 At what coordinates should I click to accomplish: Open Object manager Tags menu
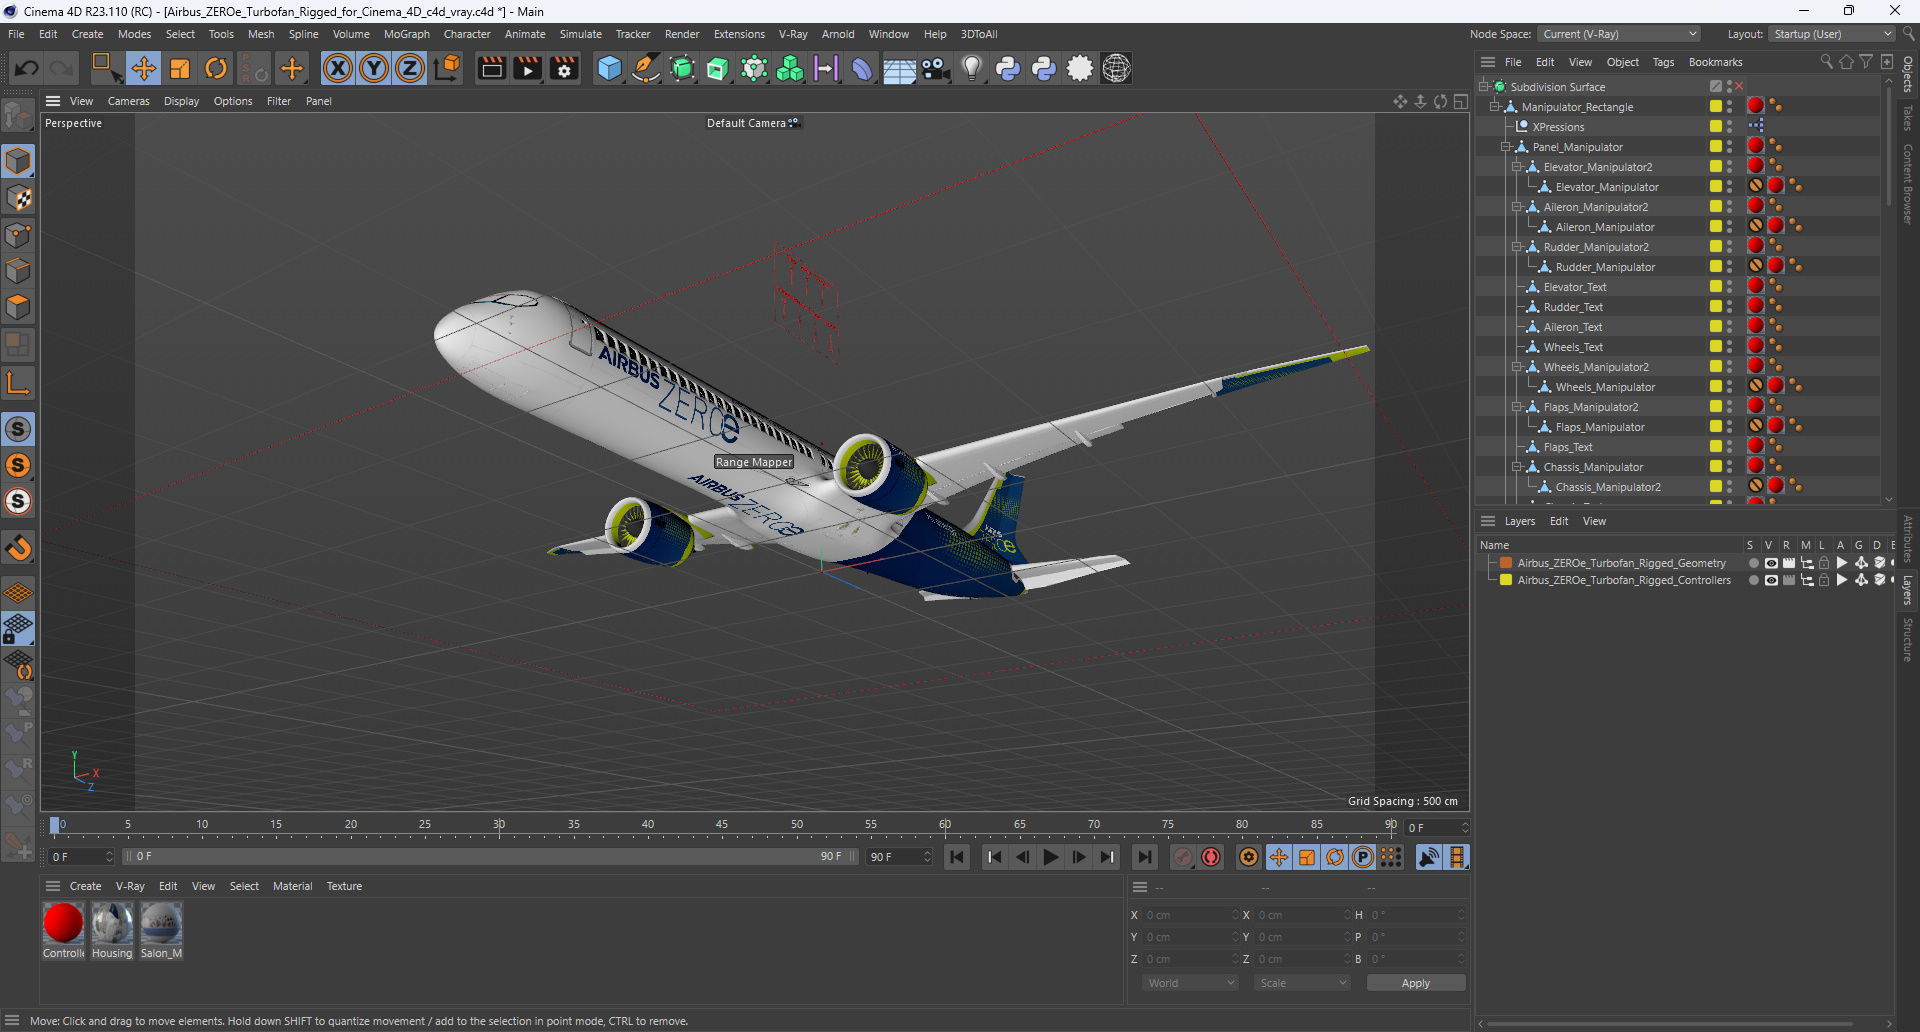(1663, 62)
